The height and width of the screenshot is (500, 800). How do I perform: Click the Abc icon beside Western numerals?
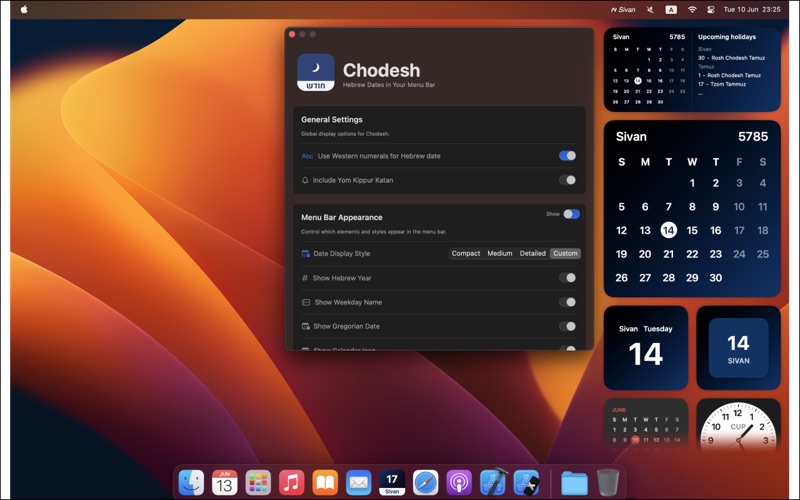point(307,156)
